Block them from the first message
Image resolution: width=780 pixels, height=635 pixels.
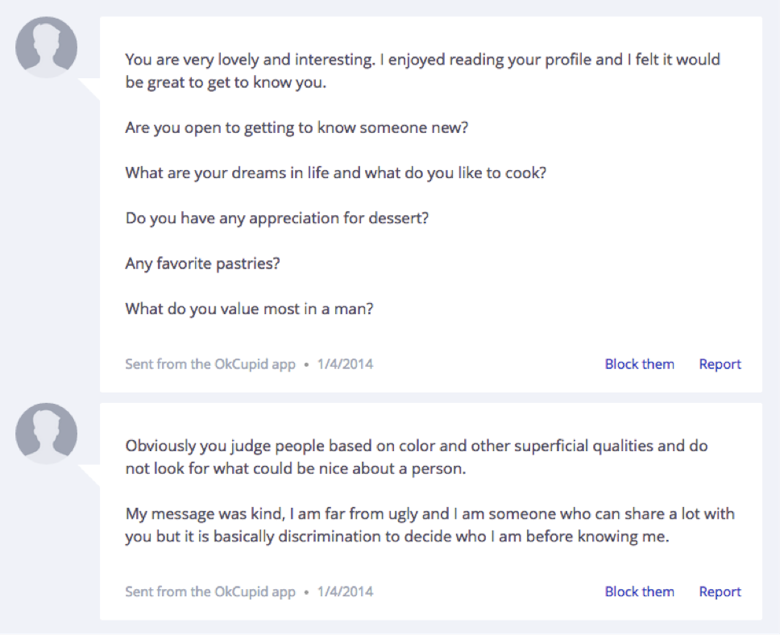[639, 364]
